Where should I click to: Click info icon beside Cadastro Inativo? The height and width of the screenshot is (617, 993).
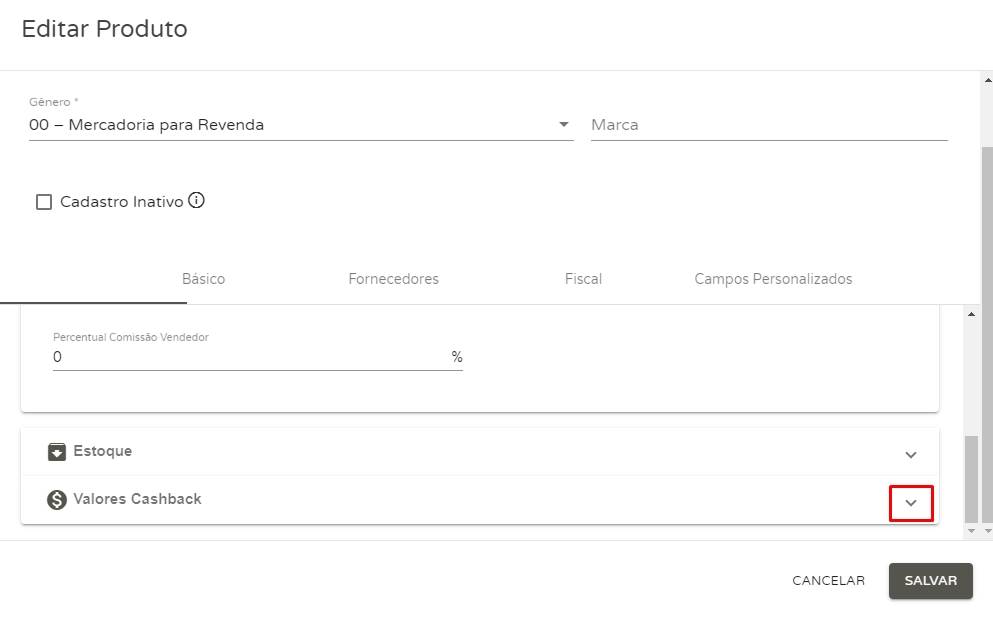pyautogui.click(x=197, y=201)
